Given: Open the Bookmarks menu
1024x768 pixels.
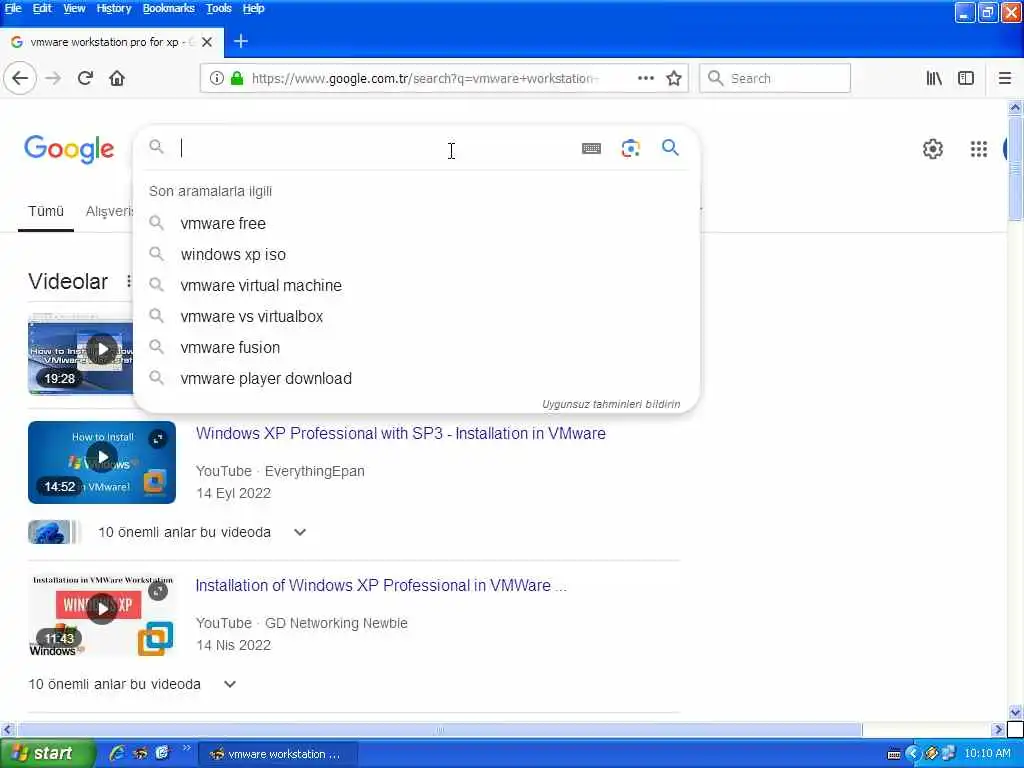Looking at the screenshot, I should [x=168, y=8].
